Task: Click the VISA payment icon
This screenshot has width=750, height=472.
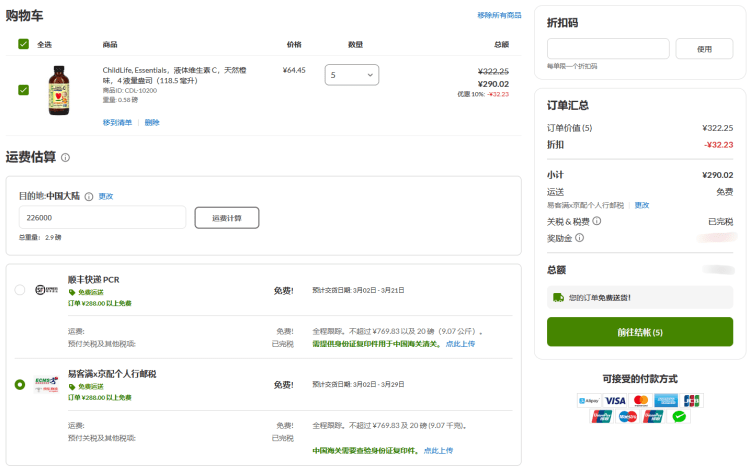Action: click(615, 401)
